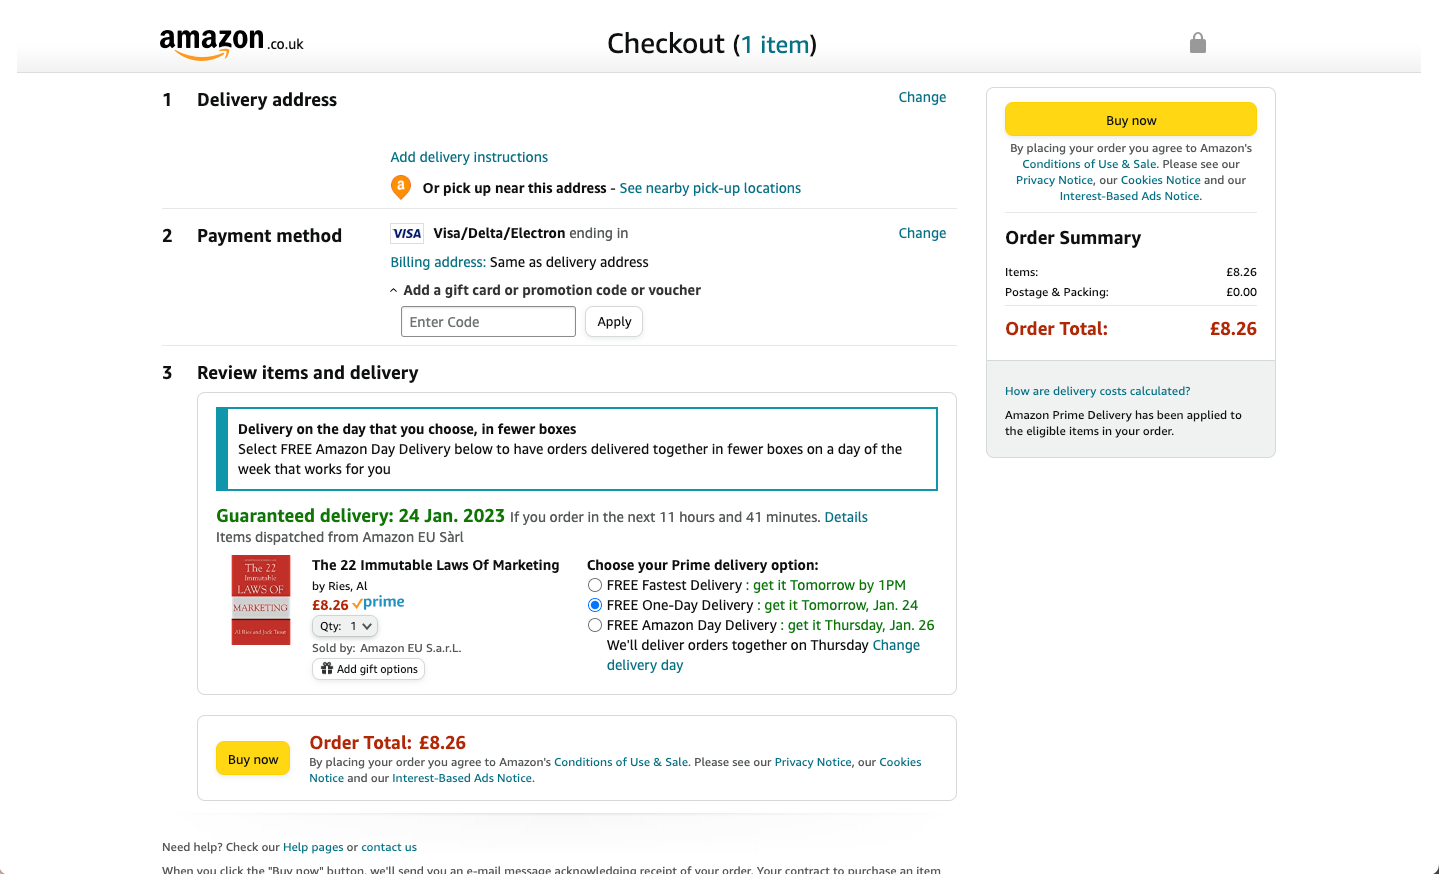Viewport: 1439px width, 874px height.
Task: Click the Prime badge next to the price
Action: (x=379, y=603)
